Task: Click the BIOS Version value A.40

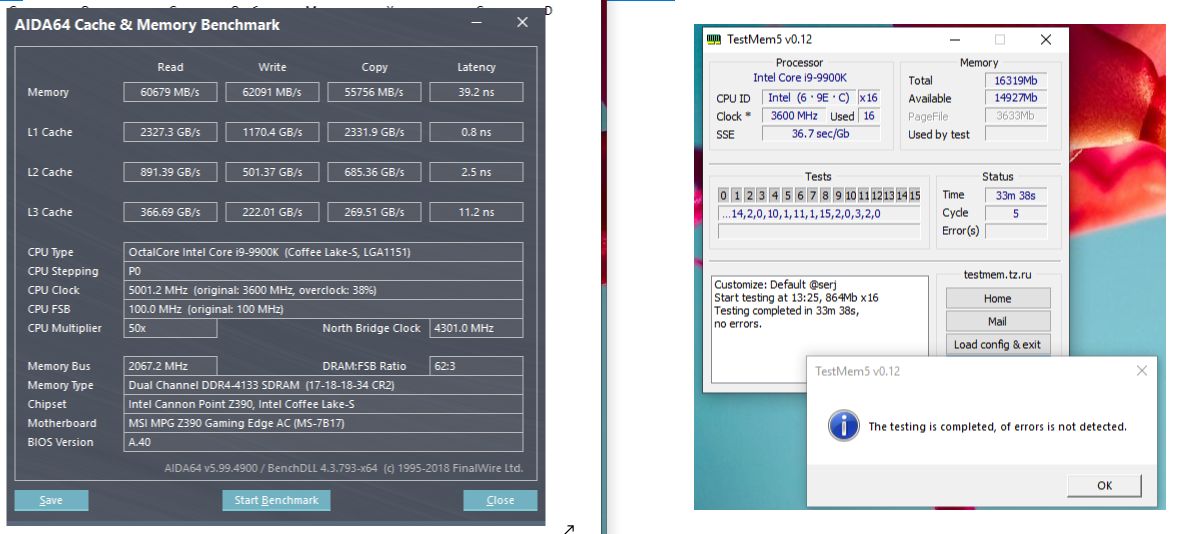Action: [323, 442]
